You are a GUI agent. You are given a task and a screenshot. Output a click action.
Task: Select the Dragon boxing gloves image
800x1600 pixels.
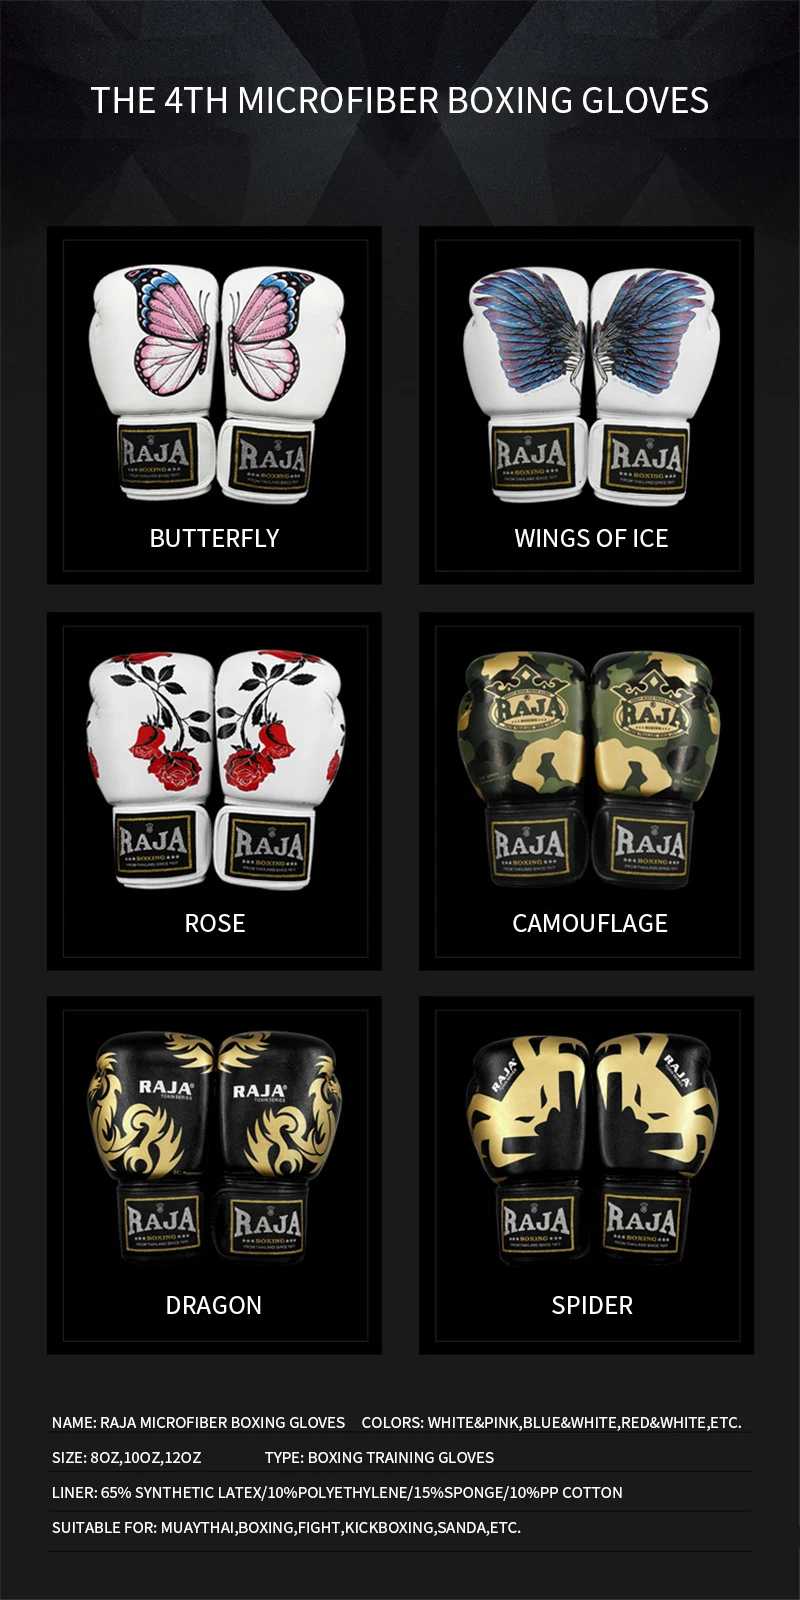214,1148
